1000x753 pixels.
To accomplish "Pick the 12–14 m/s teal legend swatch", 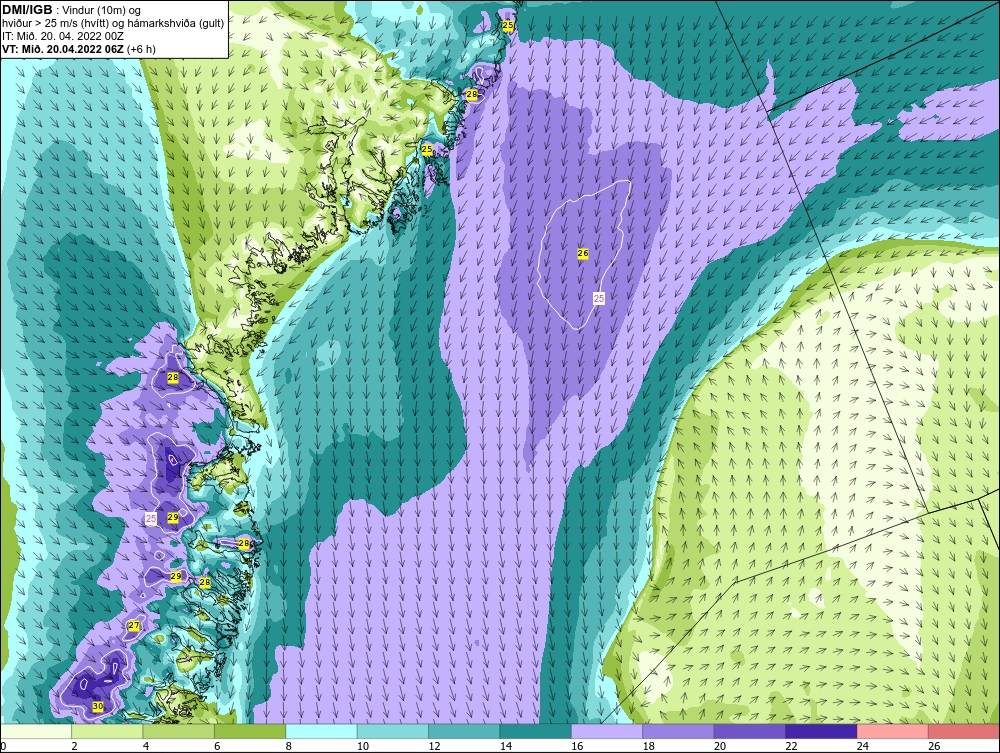I will click(x=464, y=731).
